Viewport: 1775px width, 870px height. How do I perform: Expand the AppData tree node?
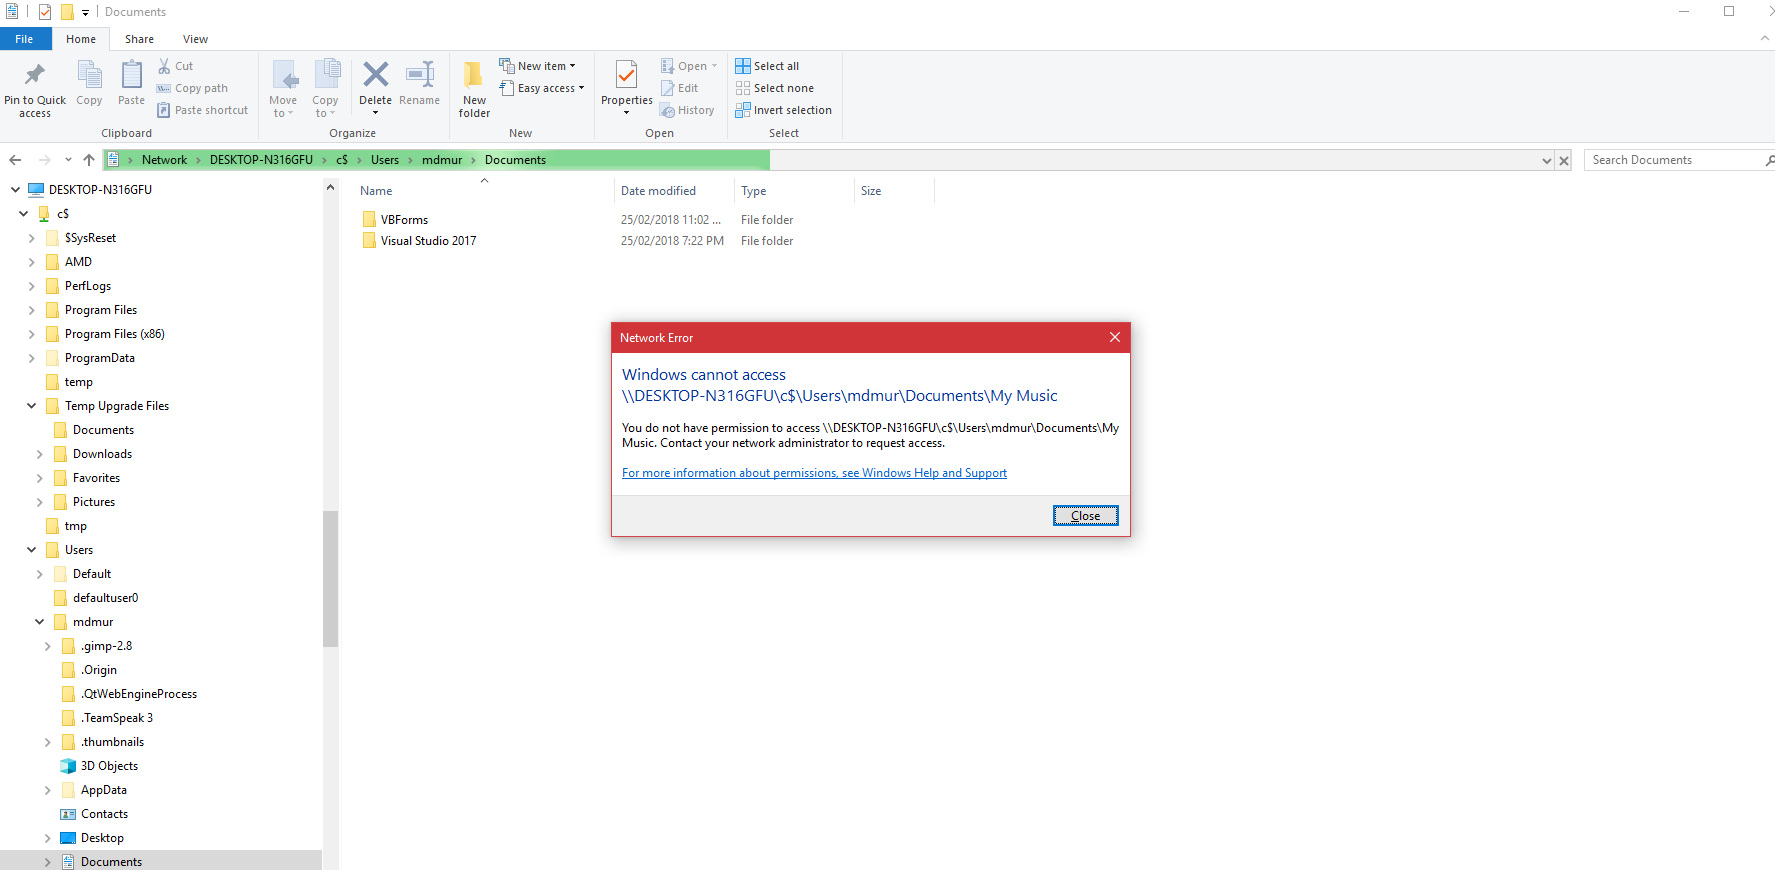pyautogui.click(x=47, y=790)
